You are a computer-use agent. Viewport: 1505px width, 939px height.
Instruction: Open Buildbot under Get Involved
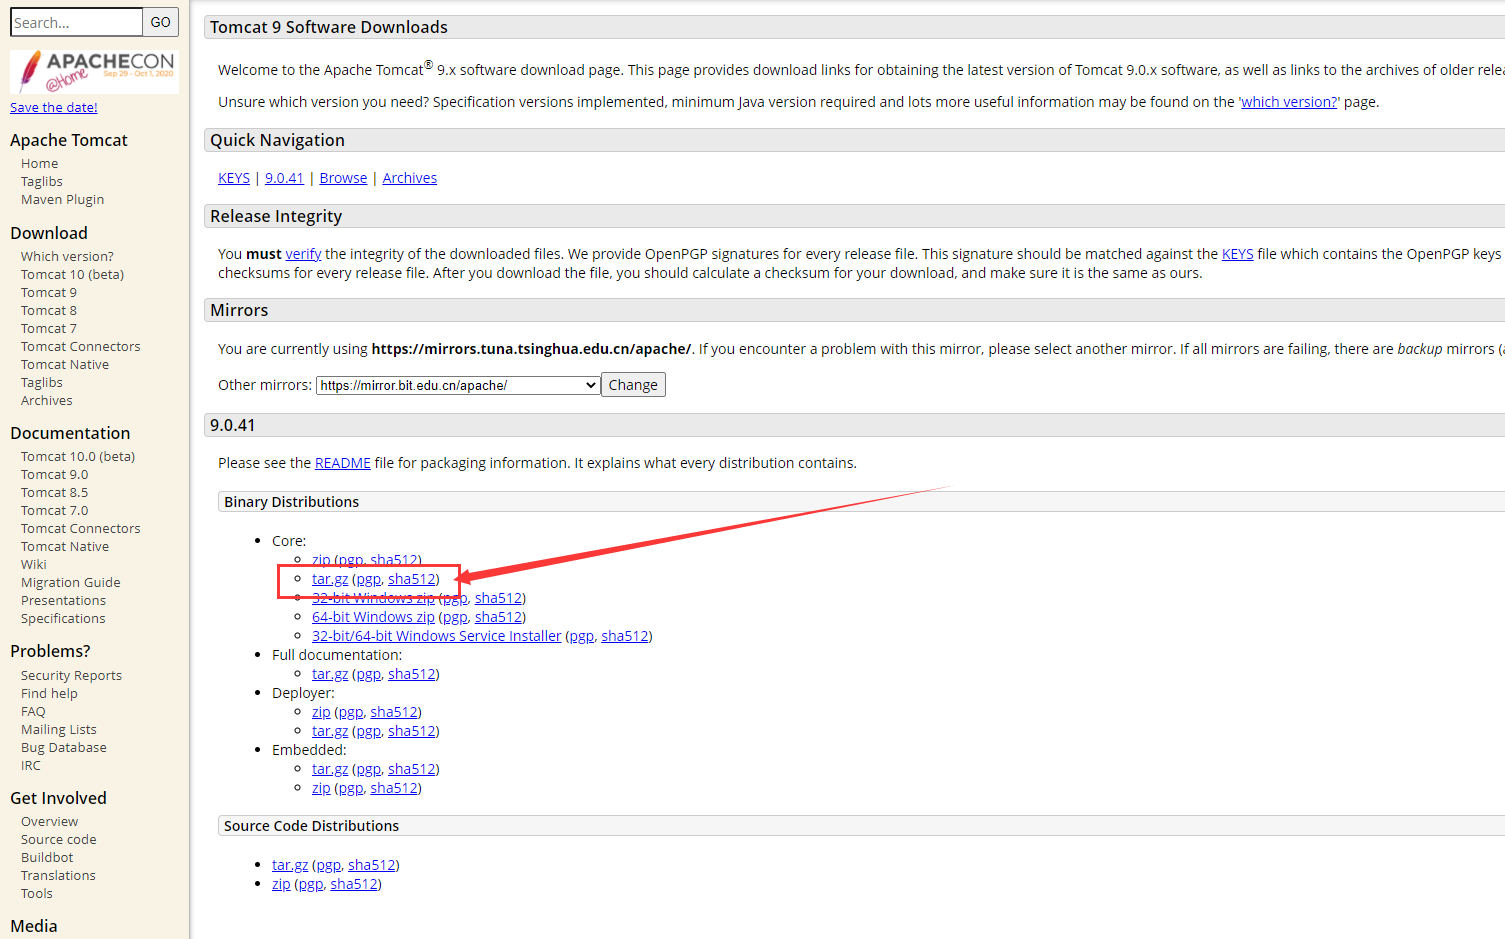click(x=47, y=857)
